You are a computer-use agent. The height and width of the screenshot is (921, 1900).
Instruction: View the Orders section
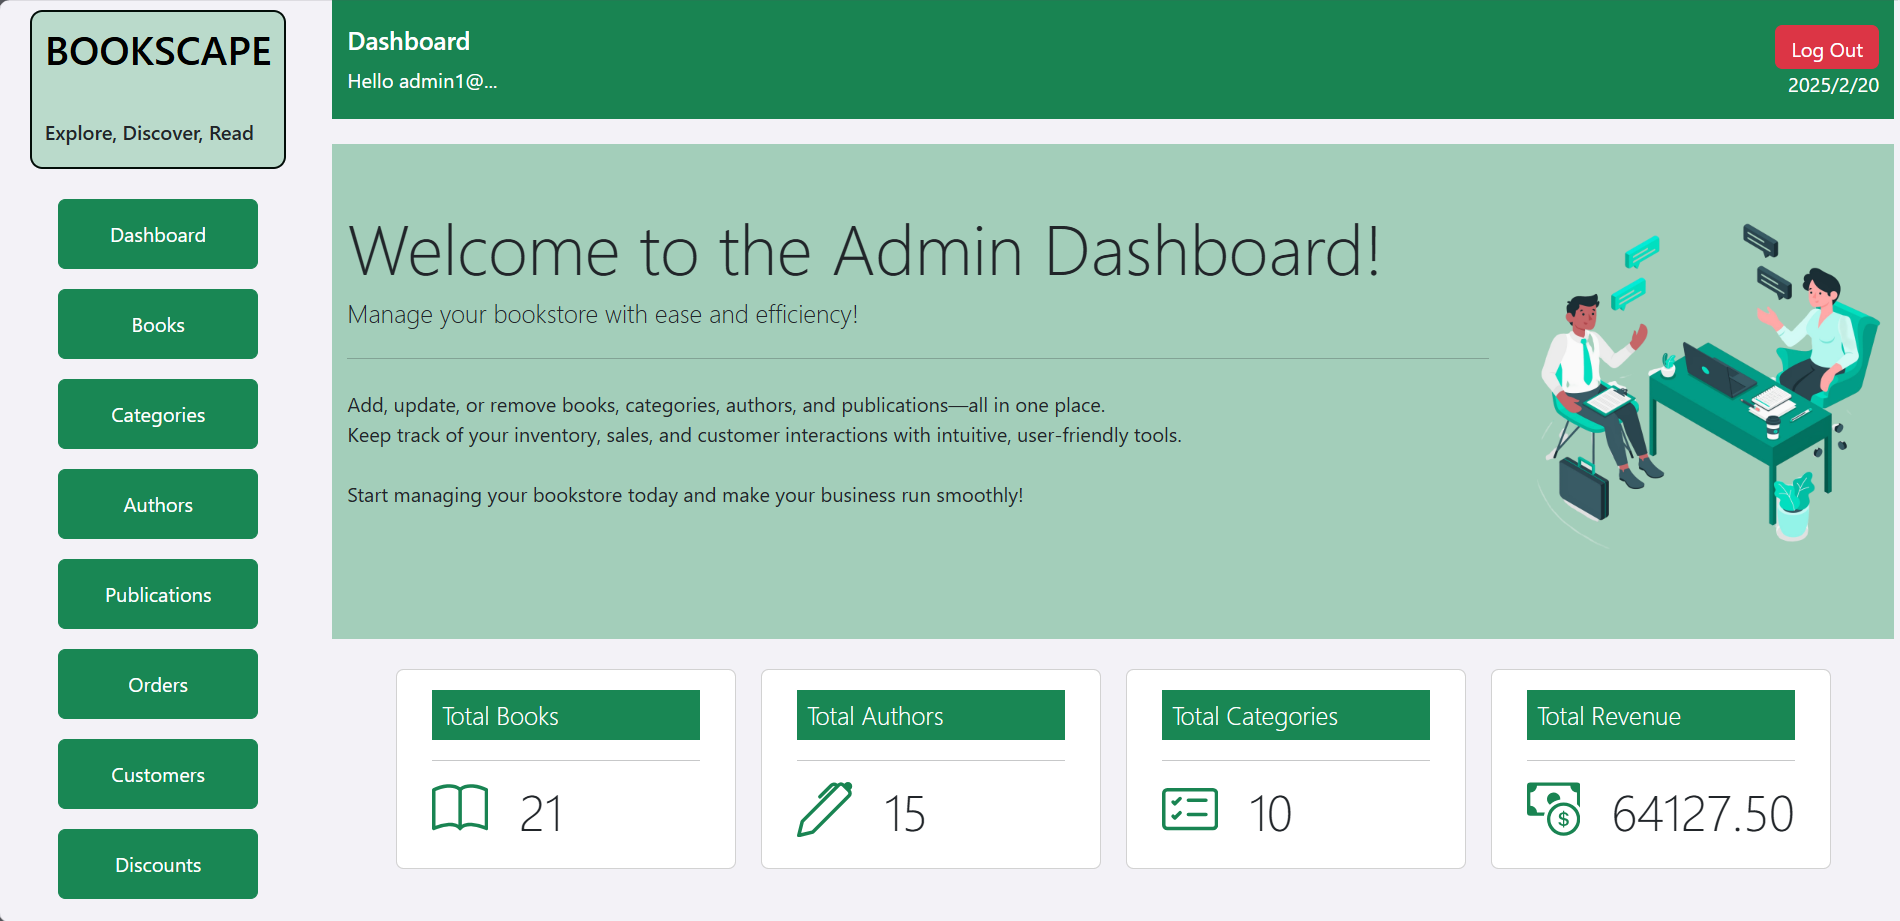pos(157,684)
